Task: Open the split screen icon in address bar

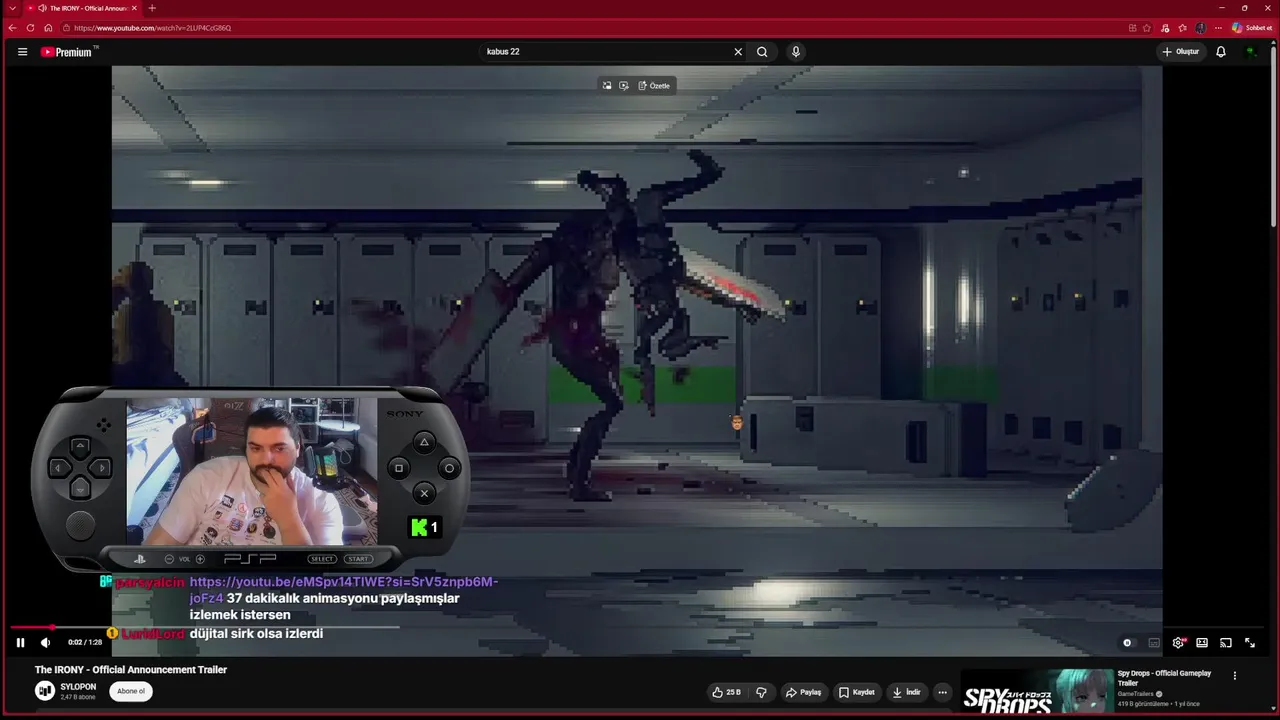Action: (1132, 28)
